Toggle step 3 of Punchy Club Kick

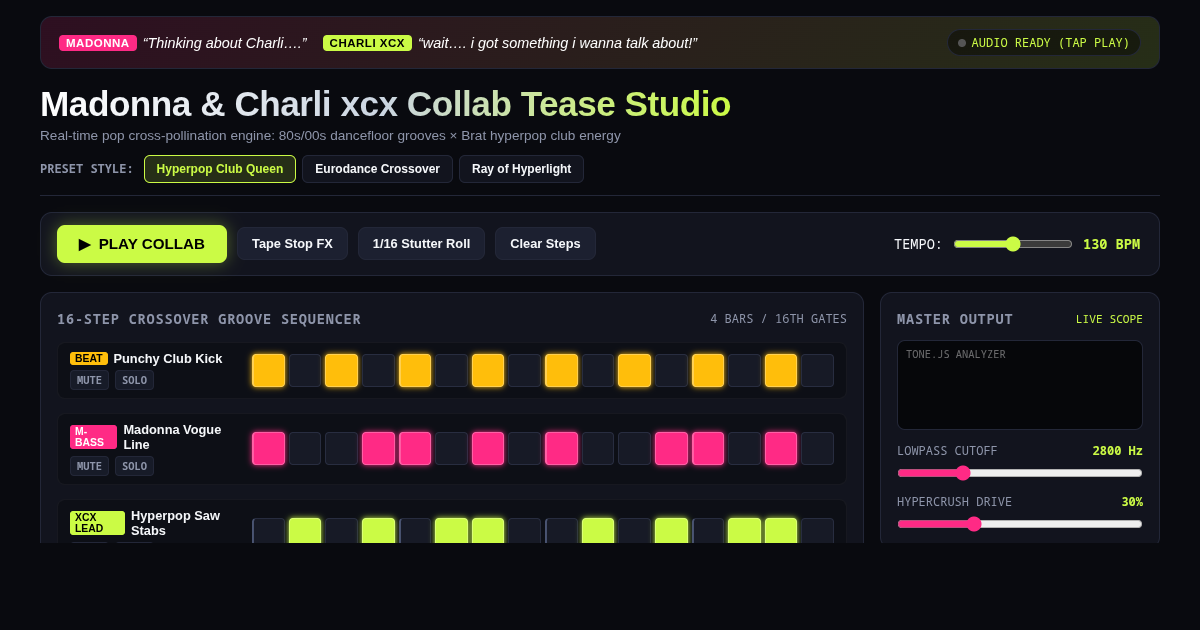tap(341, 370)
